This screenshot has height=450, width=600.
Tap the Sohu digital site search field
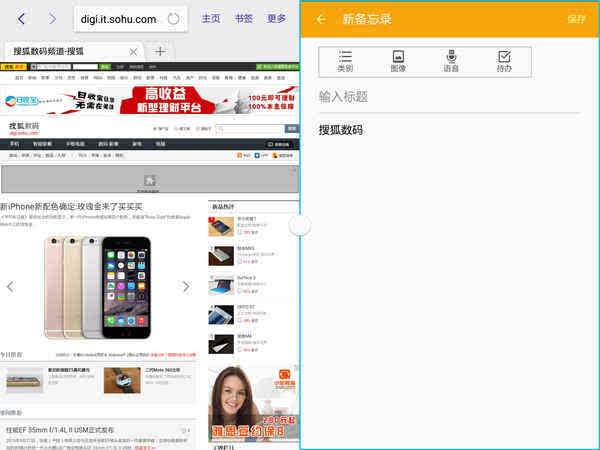click(249, 129)
